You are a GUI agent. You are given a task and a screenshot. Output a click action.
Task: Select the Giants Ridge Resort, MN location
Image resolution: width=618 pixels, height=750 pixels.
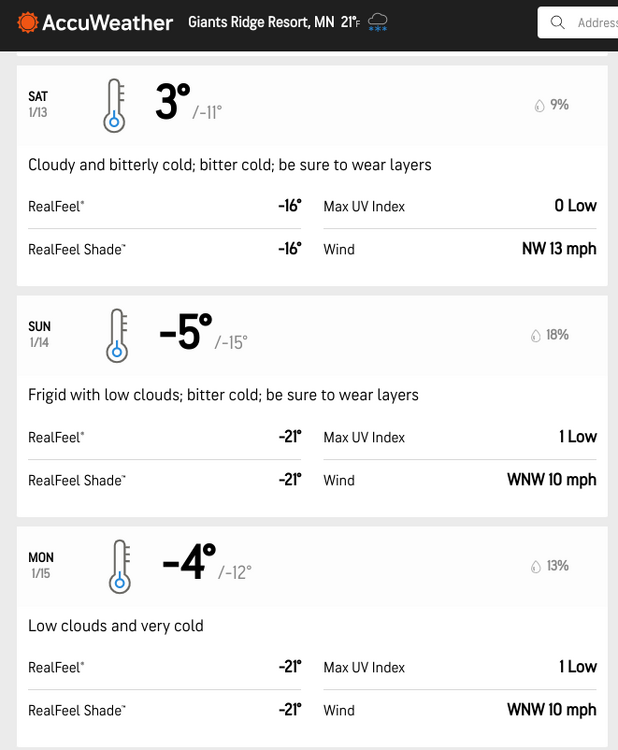pos(262,22)
